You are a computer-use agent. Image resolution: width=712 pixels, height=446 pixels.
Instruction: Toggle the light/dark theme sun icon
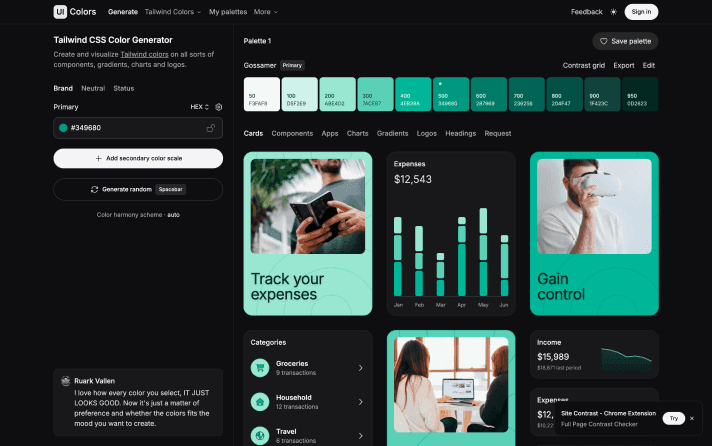(x=613, y=12)
